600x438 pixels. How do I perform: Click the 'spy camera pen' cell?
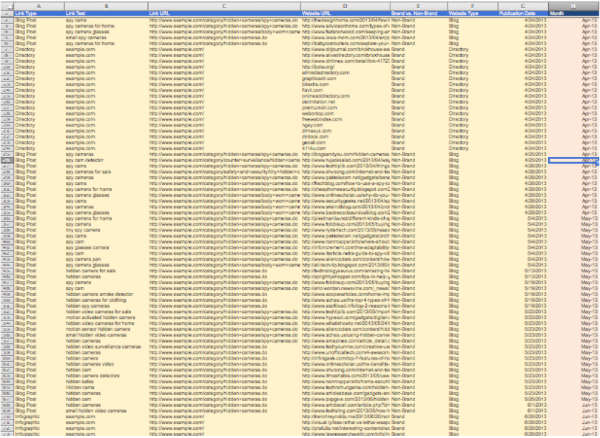pos(106,259)
